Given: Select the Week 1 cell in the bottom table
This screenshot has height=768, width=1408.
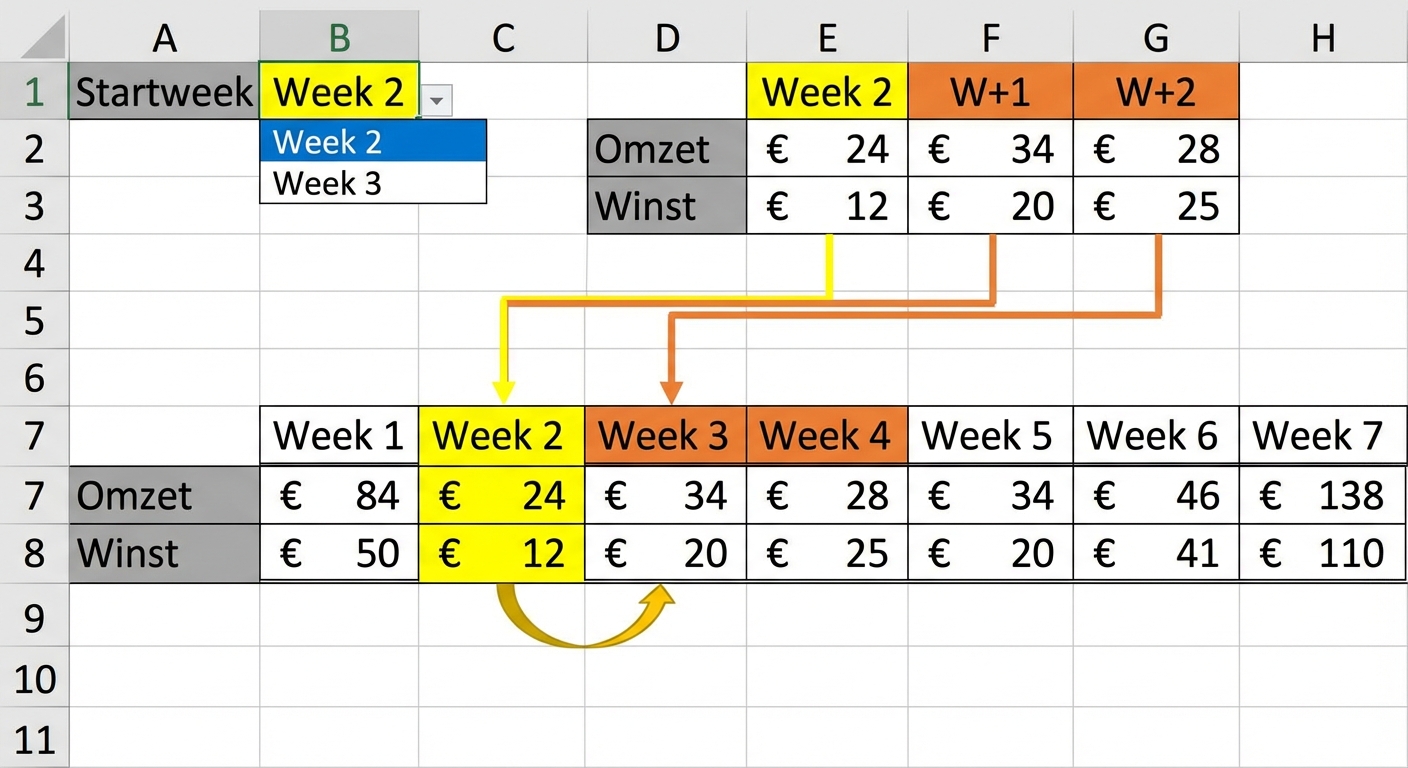Looking at the screenshot, I should point(339,435).
